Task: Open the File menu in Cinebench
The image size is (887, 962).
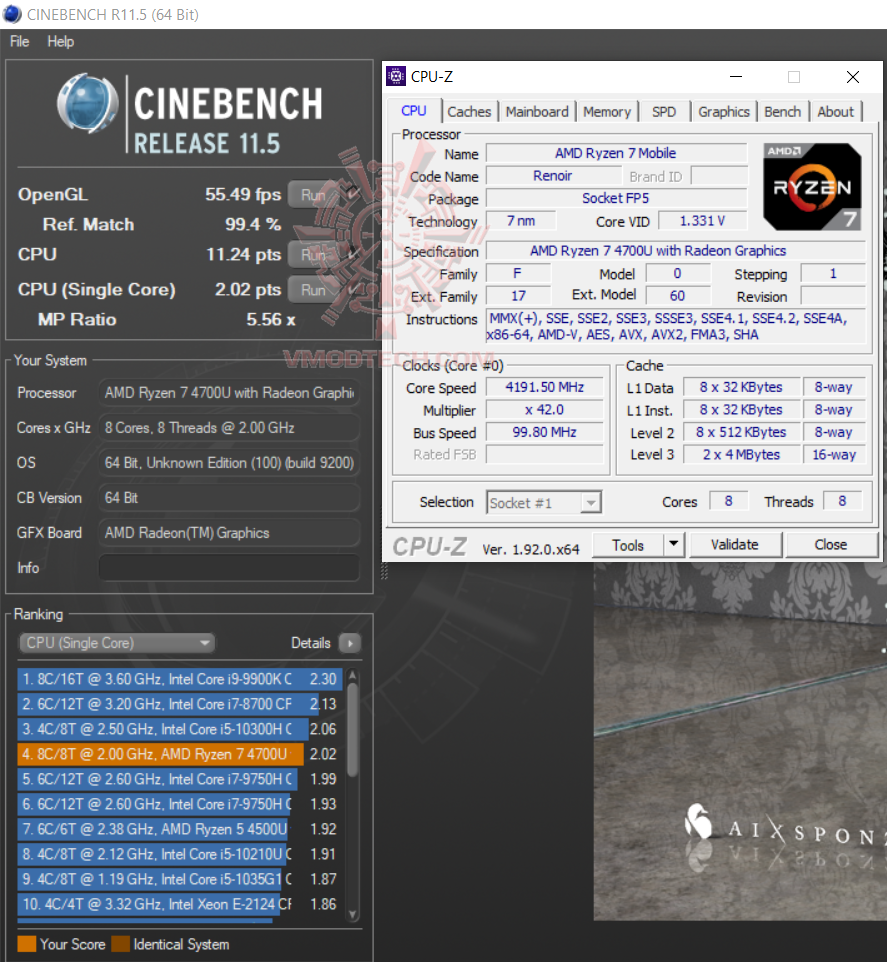Action: [19, 42]
